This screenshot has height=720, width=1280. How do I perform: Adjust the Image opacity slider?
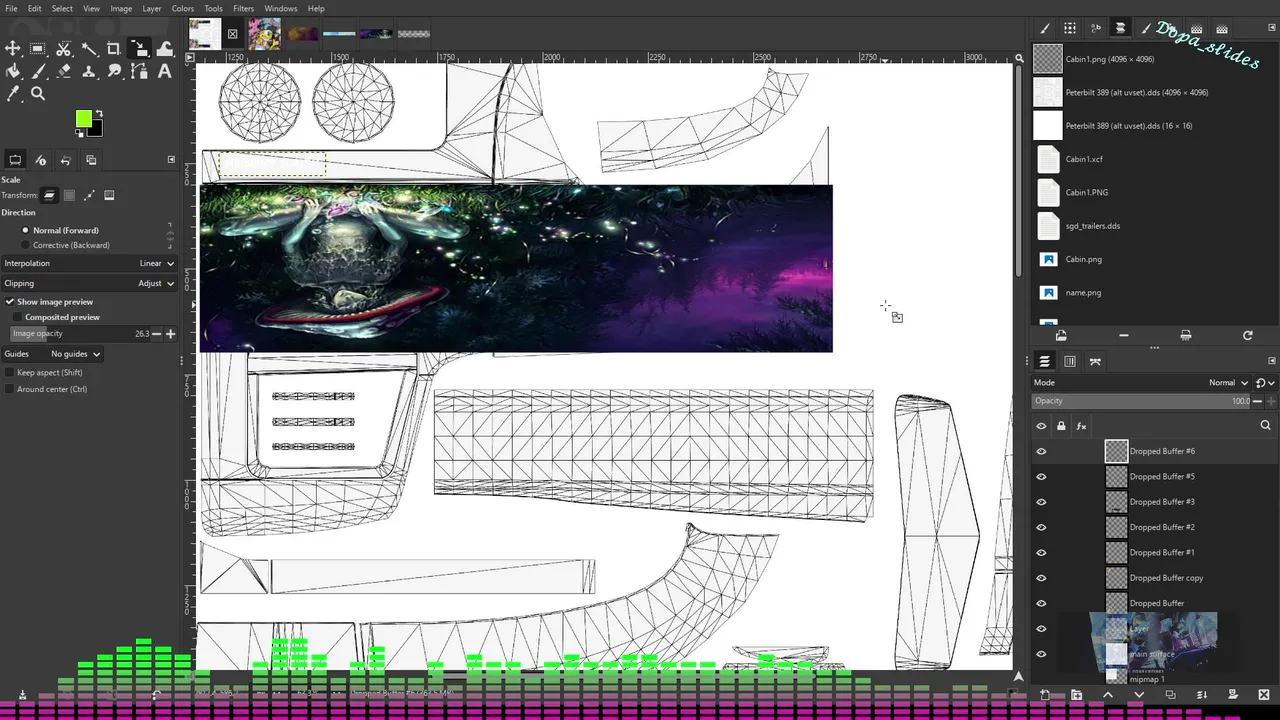click(80, 333)
